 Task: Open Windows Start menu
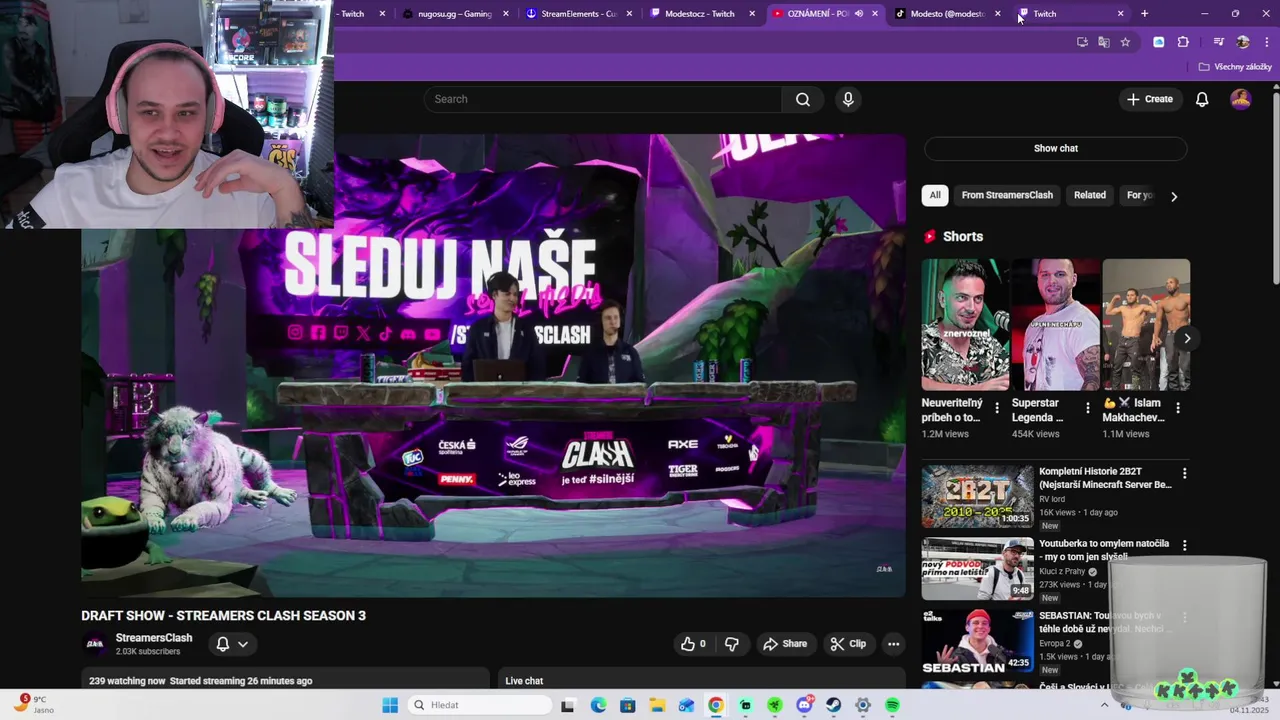(390, 705)
